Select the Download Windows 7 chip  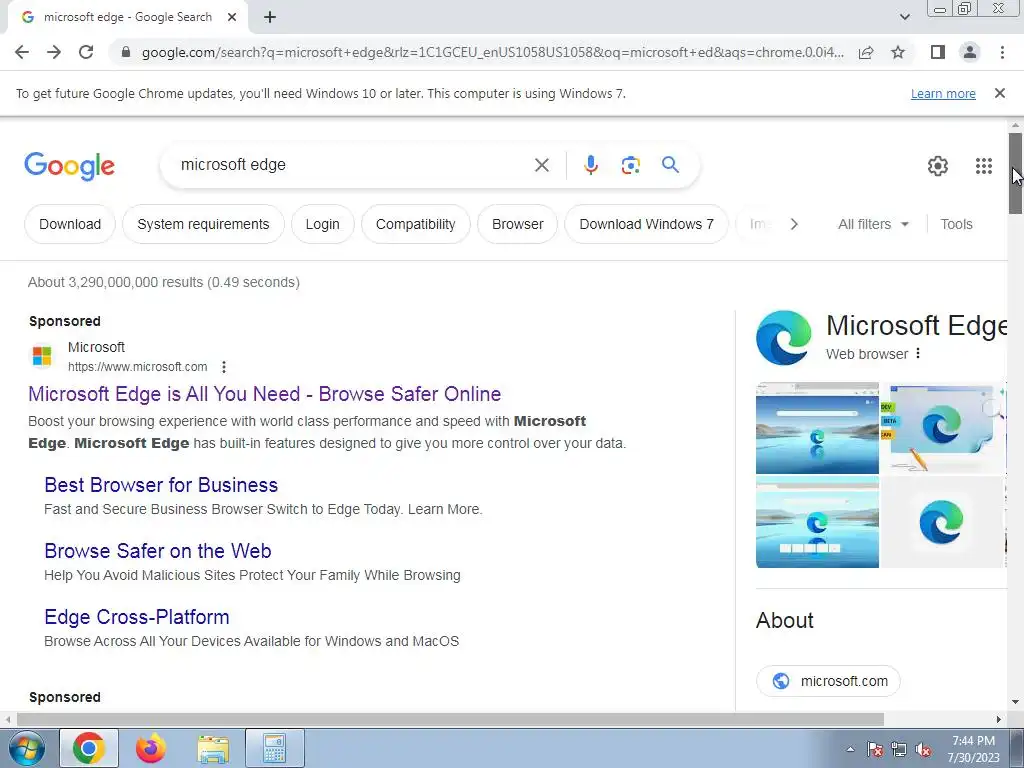click(x=647, y=224)
